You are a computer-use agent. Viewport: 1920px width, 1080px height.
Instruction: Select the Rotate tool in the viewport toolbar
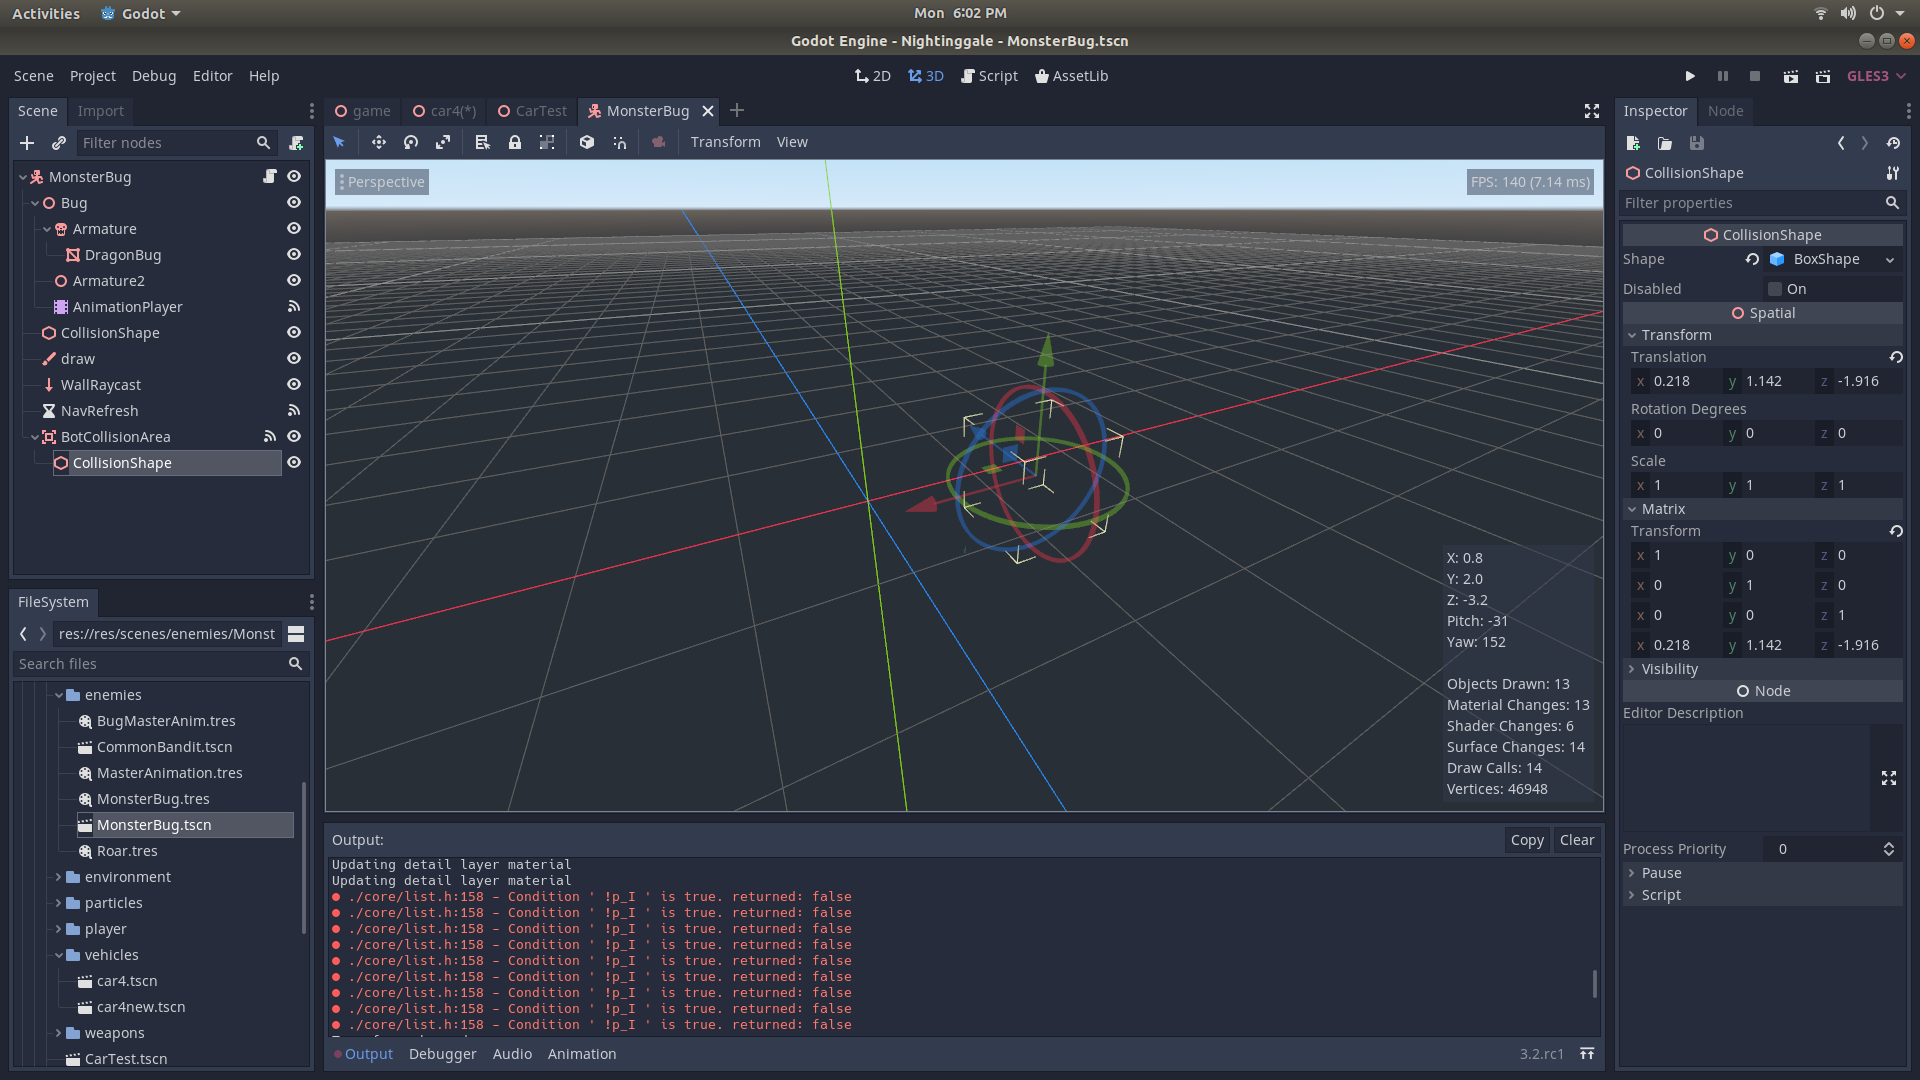tap(410, 142)
